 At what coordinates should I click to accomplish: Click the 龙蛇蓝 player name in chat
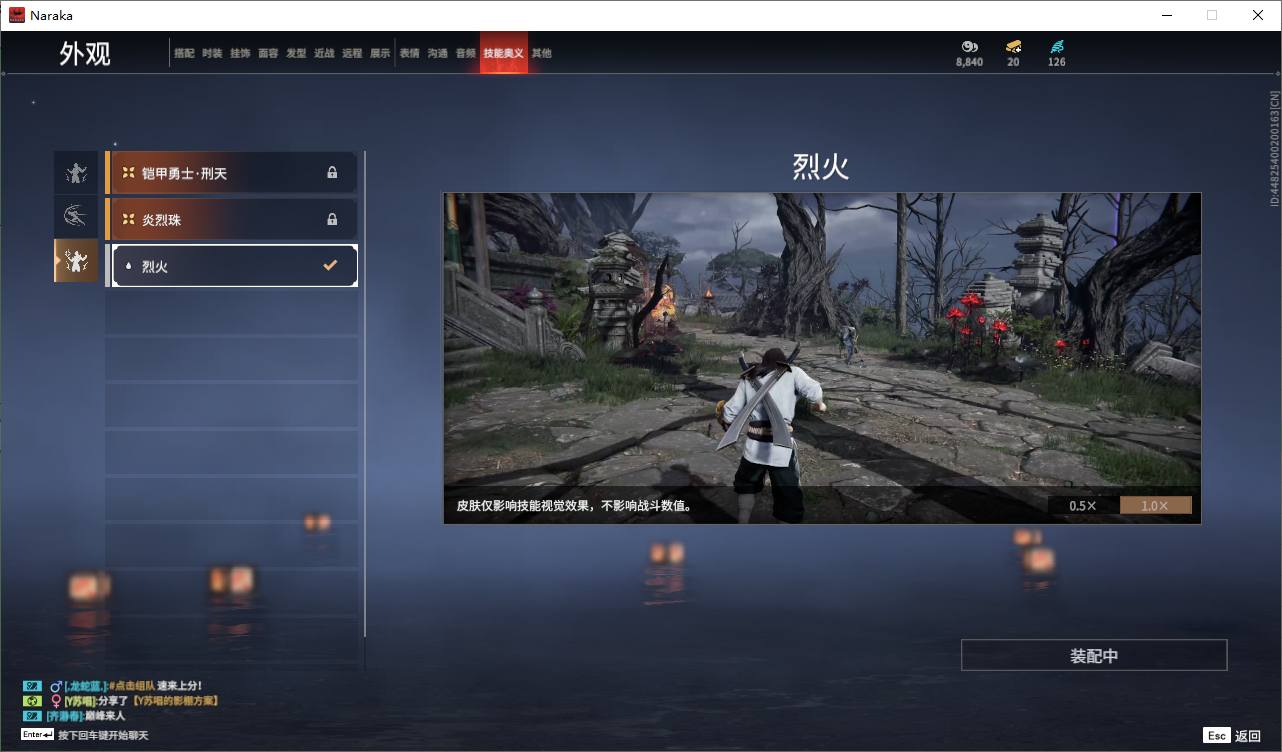(x=86, y=686)
